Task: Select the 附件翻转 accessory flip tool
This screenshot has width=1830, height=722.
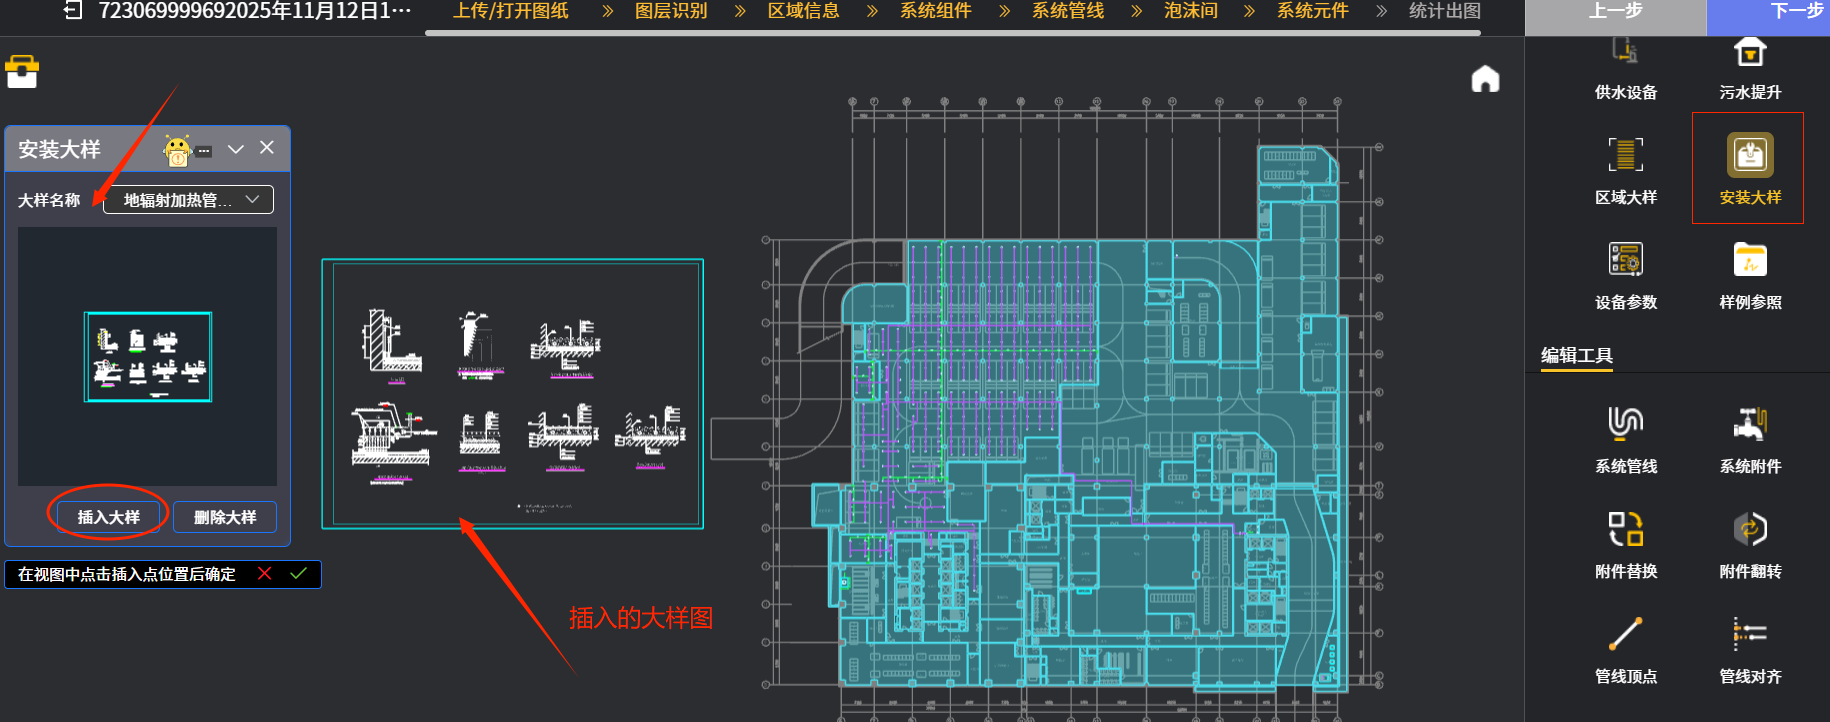Action: (1749, 529)
